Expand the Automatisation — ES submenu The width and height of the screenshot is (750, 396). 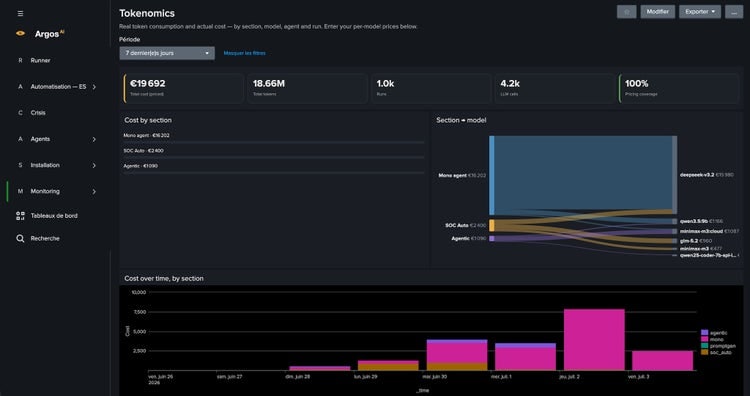coord(94,87)
